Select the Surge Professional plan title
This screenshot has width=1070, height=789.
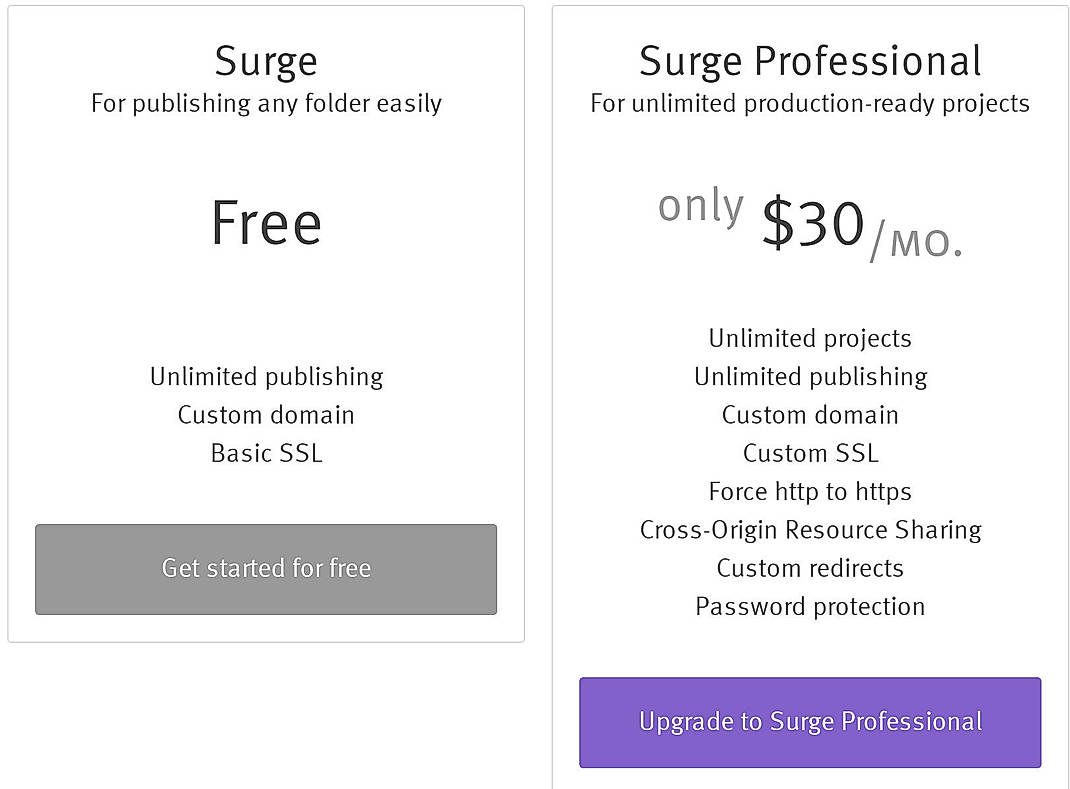pyautogui.click(x=810, y=60)
